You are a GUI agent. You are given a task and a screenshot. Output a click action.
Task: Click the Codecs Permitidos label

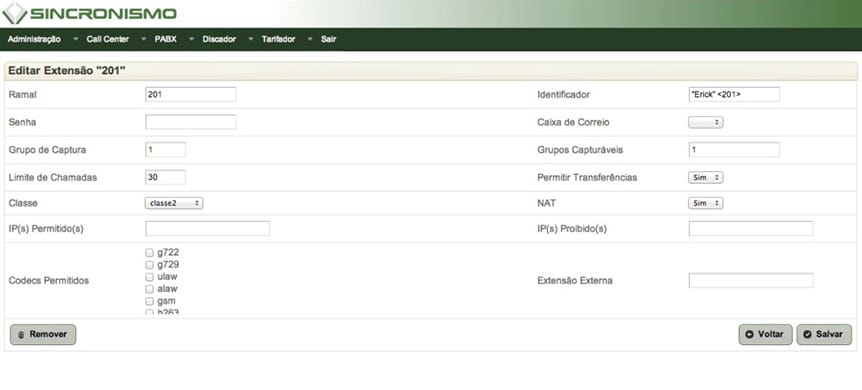(48, 281)
